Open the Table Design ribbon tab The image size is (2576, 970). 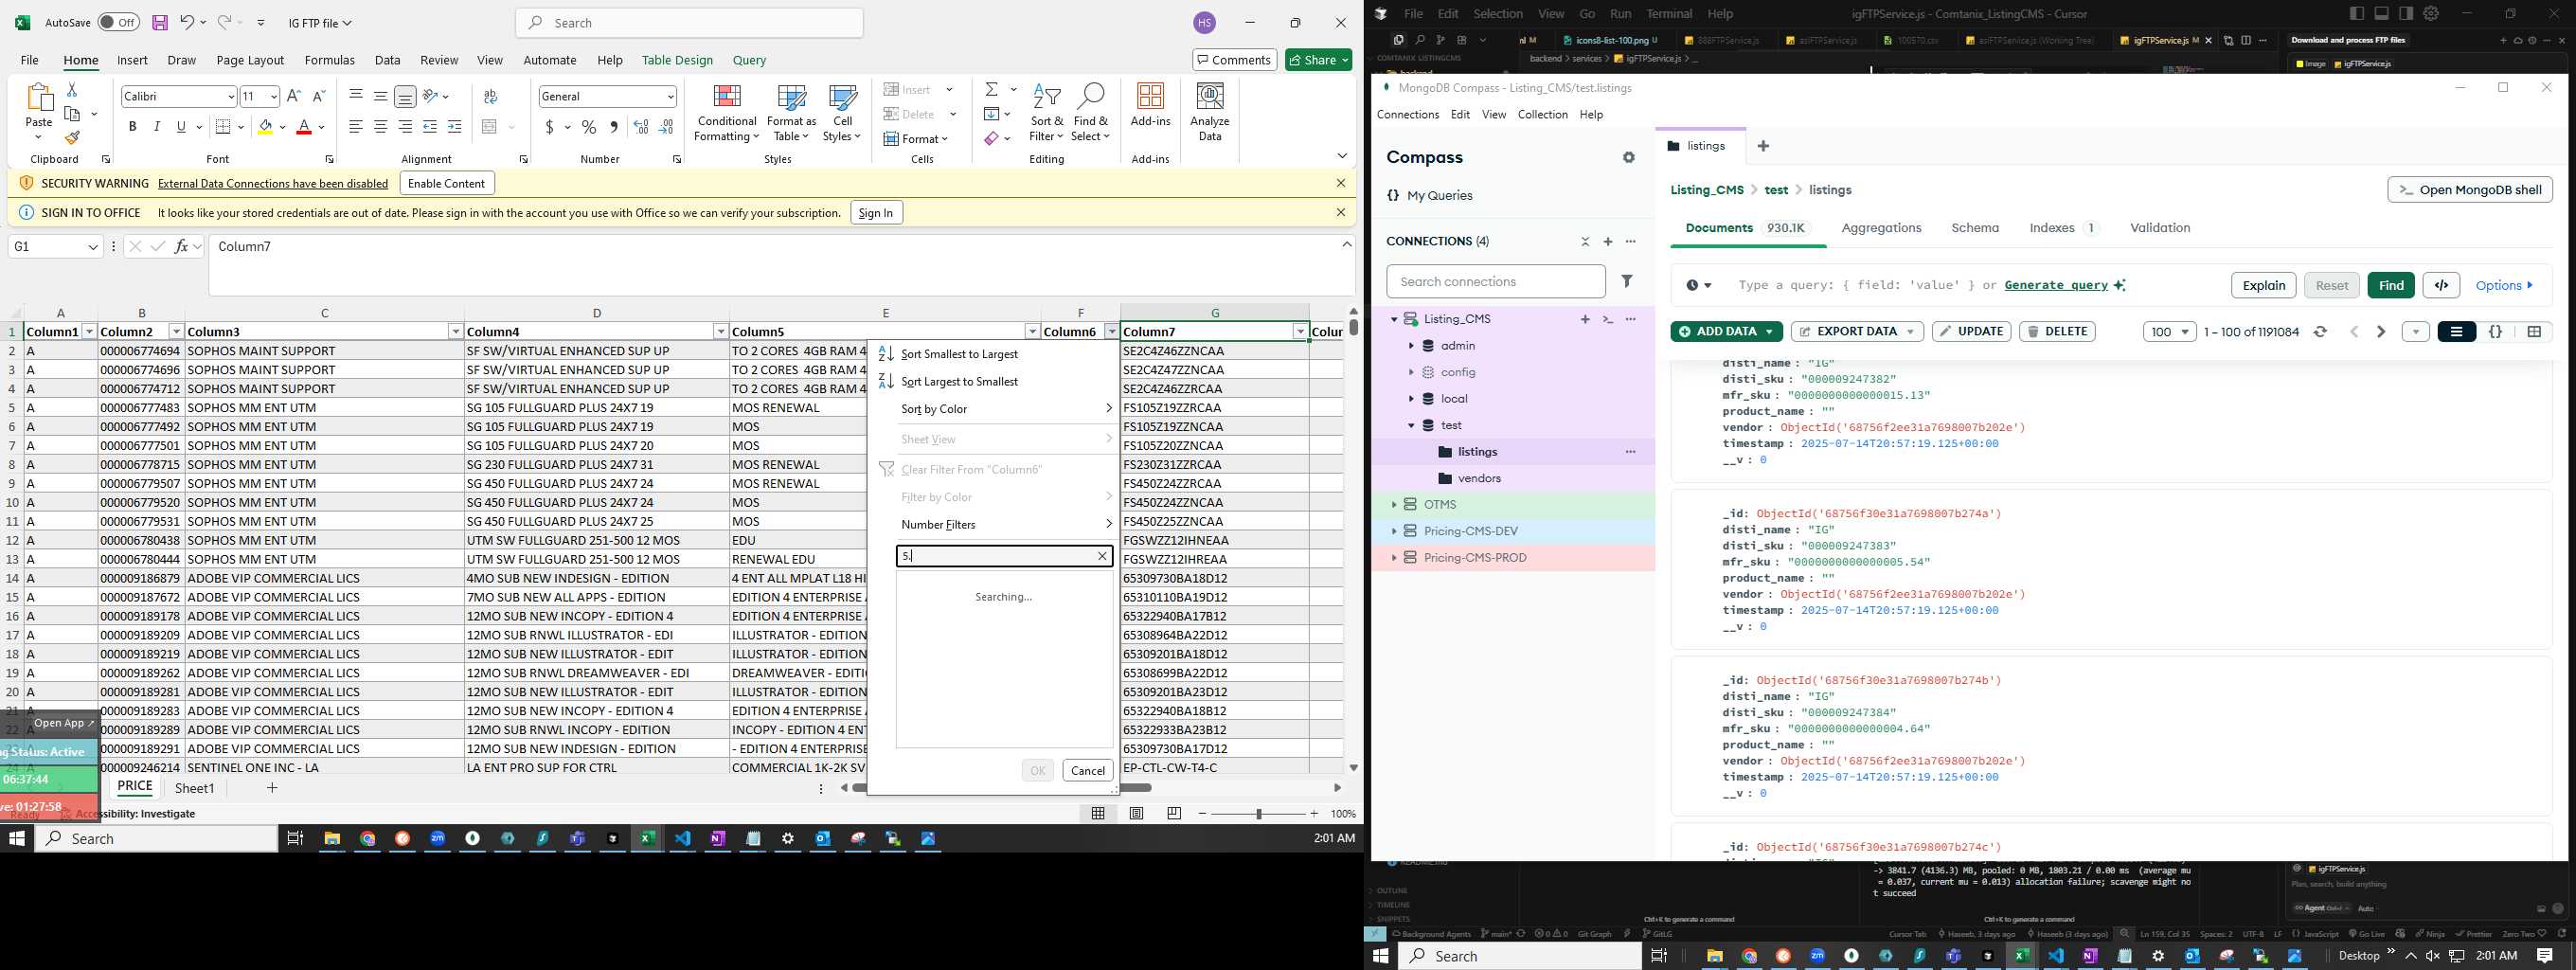tap(677, 60)
